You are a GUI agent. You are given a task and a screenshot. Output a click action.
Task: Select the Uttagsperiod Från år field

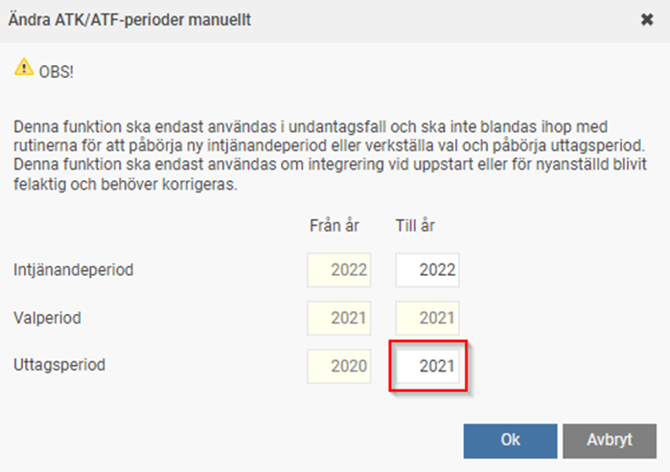point(339,366)
